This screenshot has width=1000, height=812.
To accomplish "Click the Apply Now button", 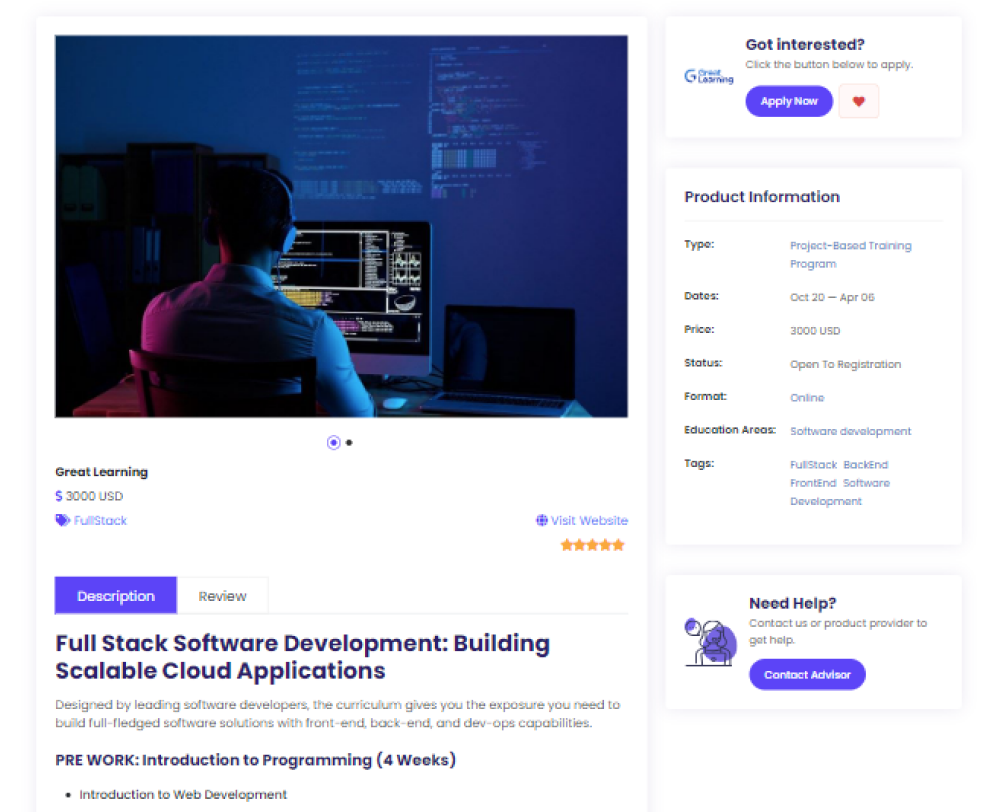I will pyautogui.click(x=788, y=101).
